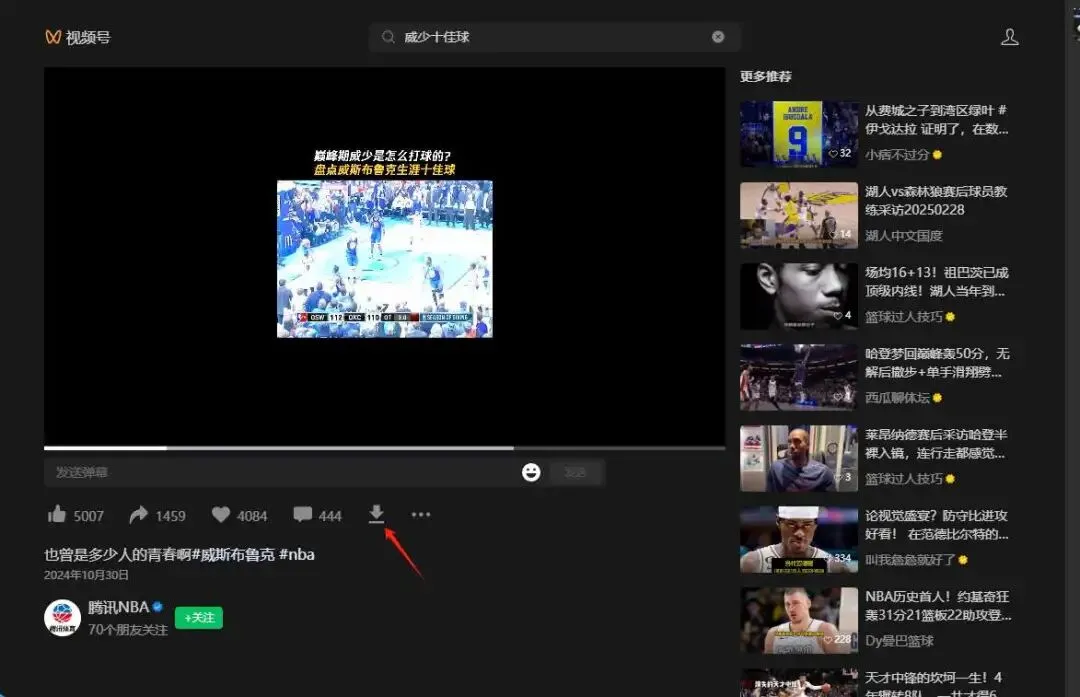Favorite the video with heart icon
The width and height of the screenshot is (1080, 697).
tap(220, 514)
